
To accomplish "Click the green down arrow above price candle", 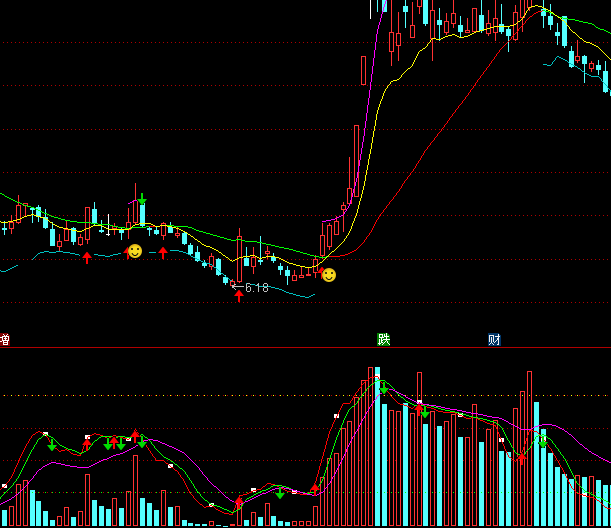I will tap(142, 200).
